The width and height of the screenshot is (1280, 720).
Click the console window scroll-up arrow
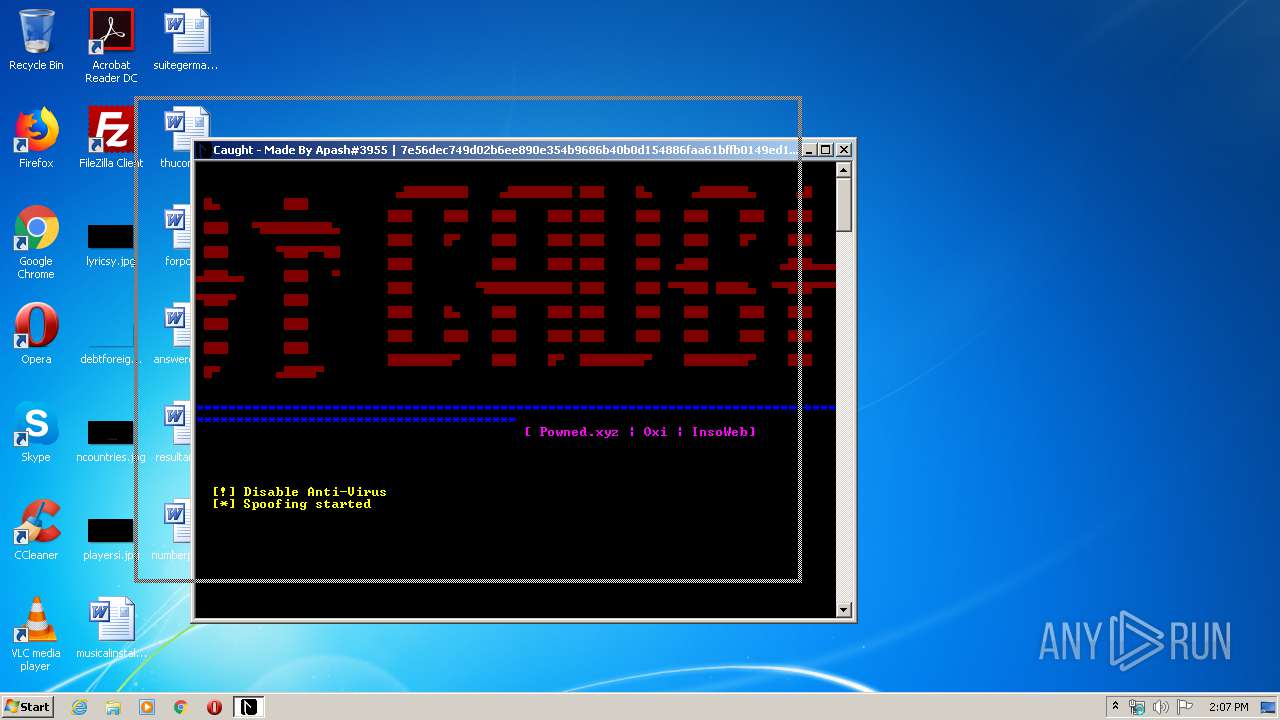click(844, 171)
